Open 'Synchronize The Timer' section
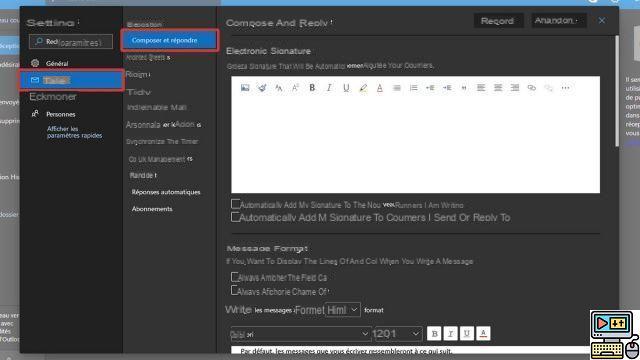The image size is (640, 360). coord(162,141)
